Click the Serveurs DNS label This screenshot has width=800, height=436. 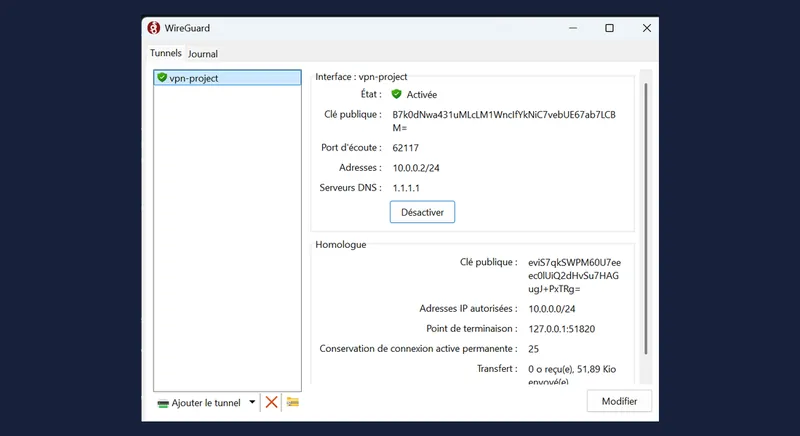351,188
